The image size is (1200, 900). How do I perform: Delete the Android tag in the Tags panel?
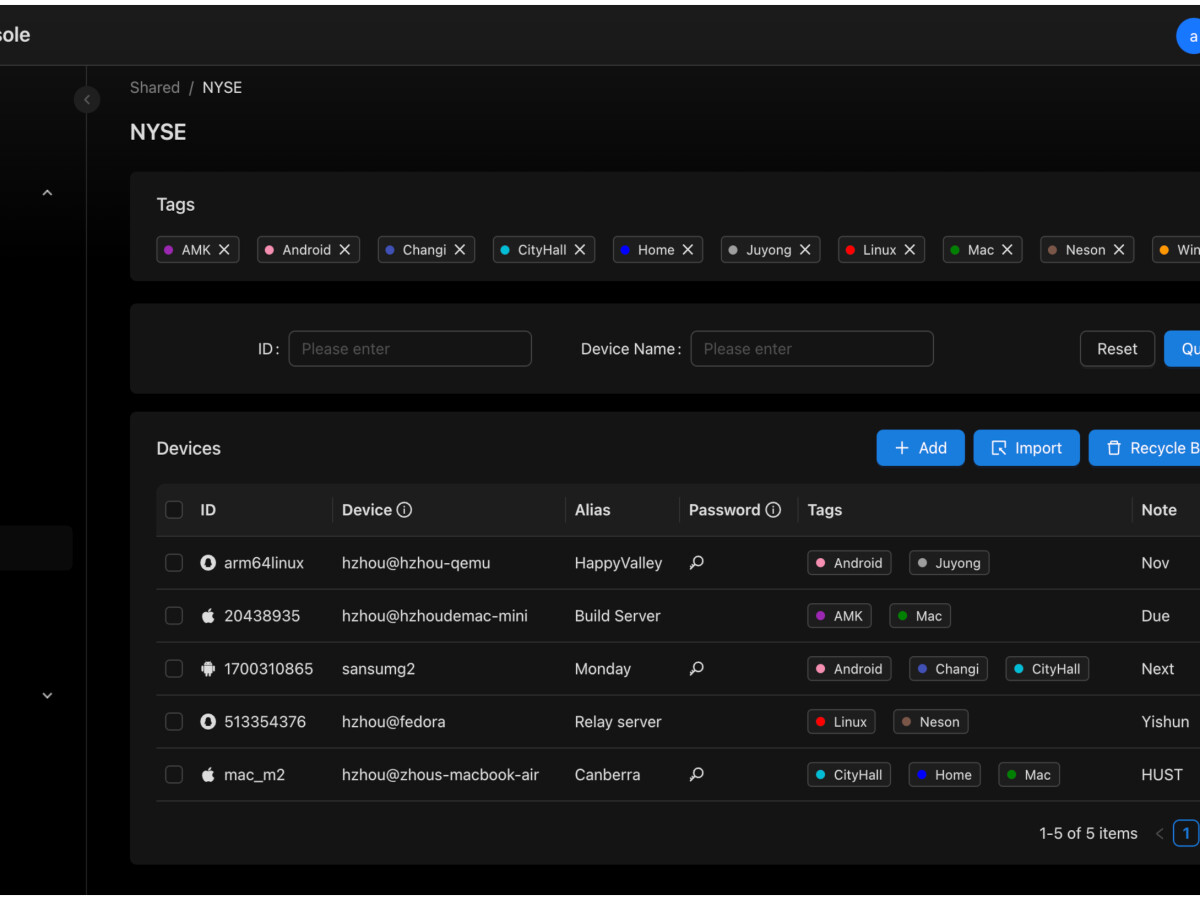point(345,250)
